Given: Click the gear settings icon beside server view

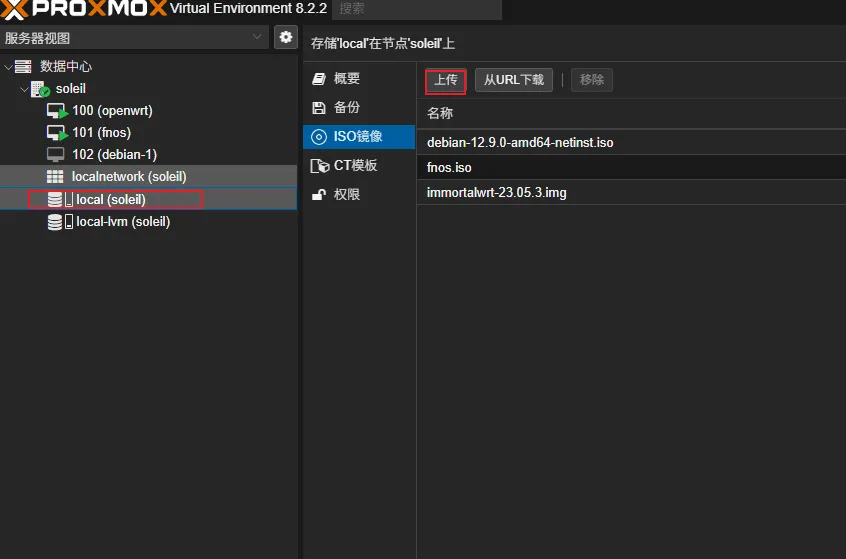Looking at the screenshot, I should pyautogui.click(x=286, y=37).
